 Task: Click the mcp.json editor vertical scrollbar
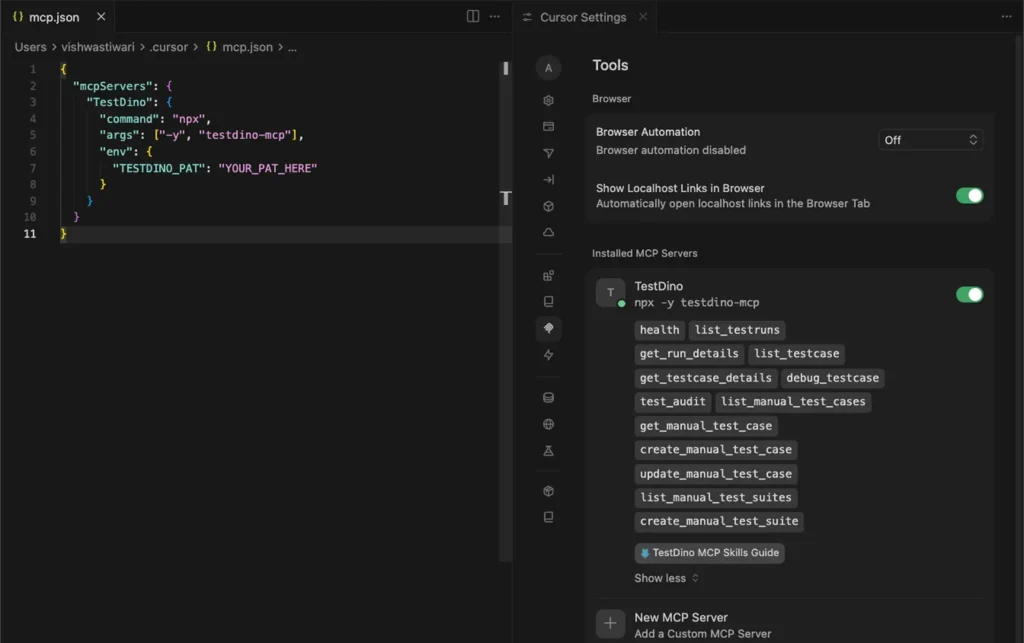pyautogui.click(x=505, y=310)
